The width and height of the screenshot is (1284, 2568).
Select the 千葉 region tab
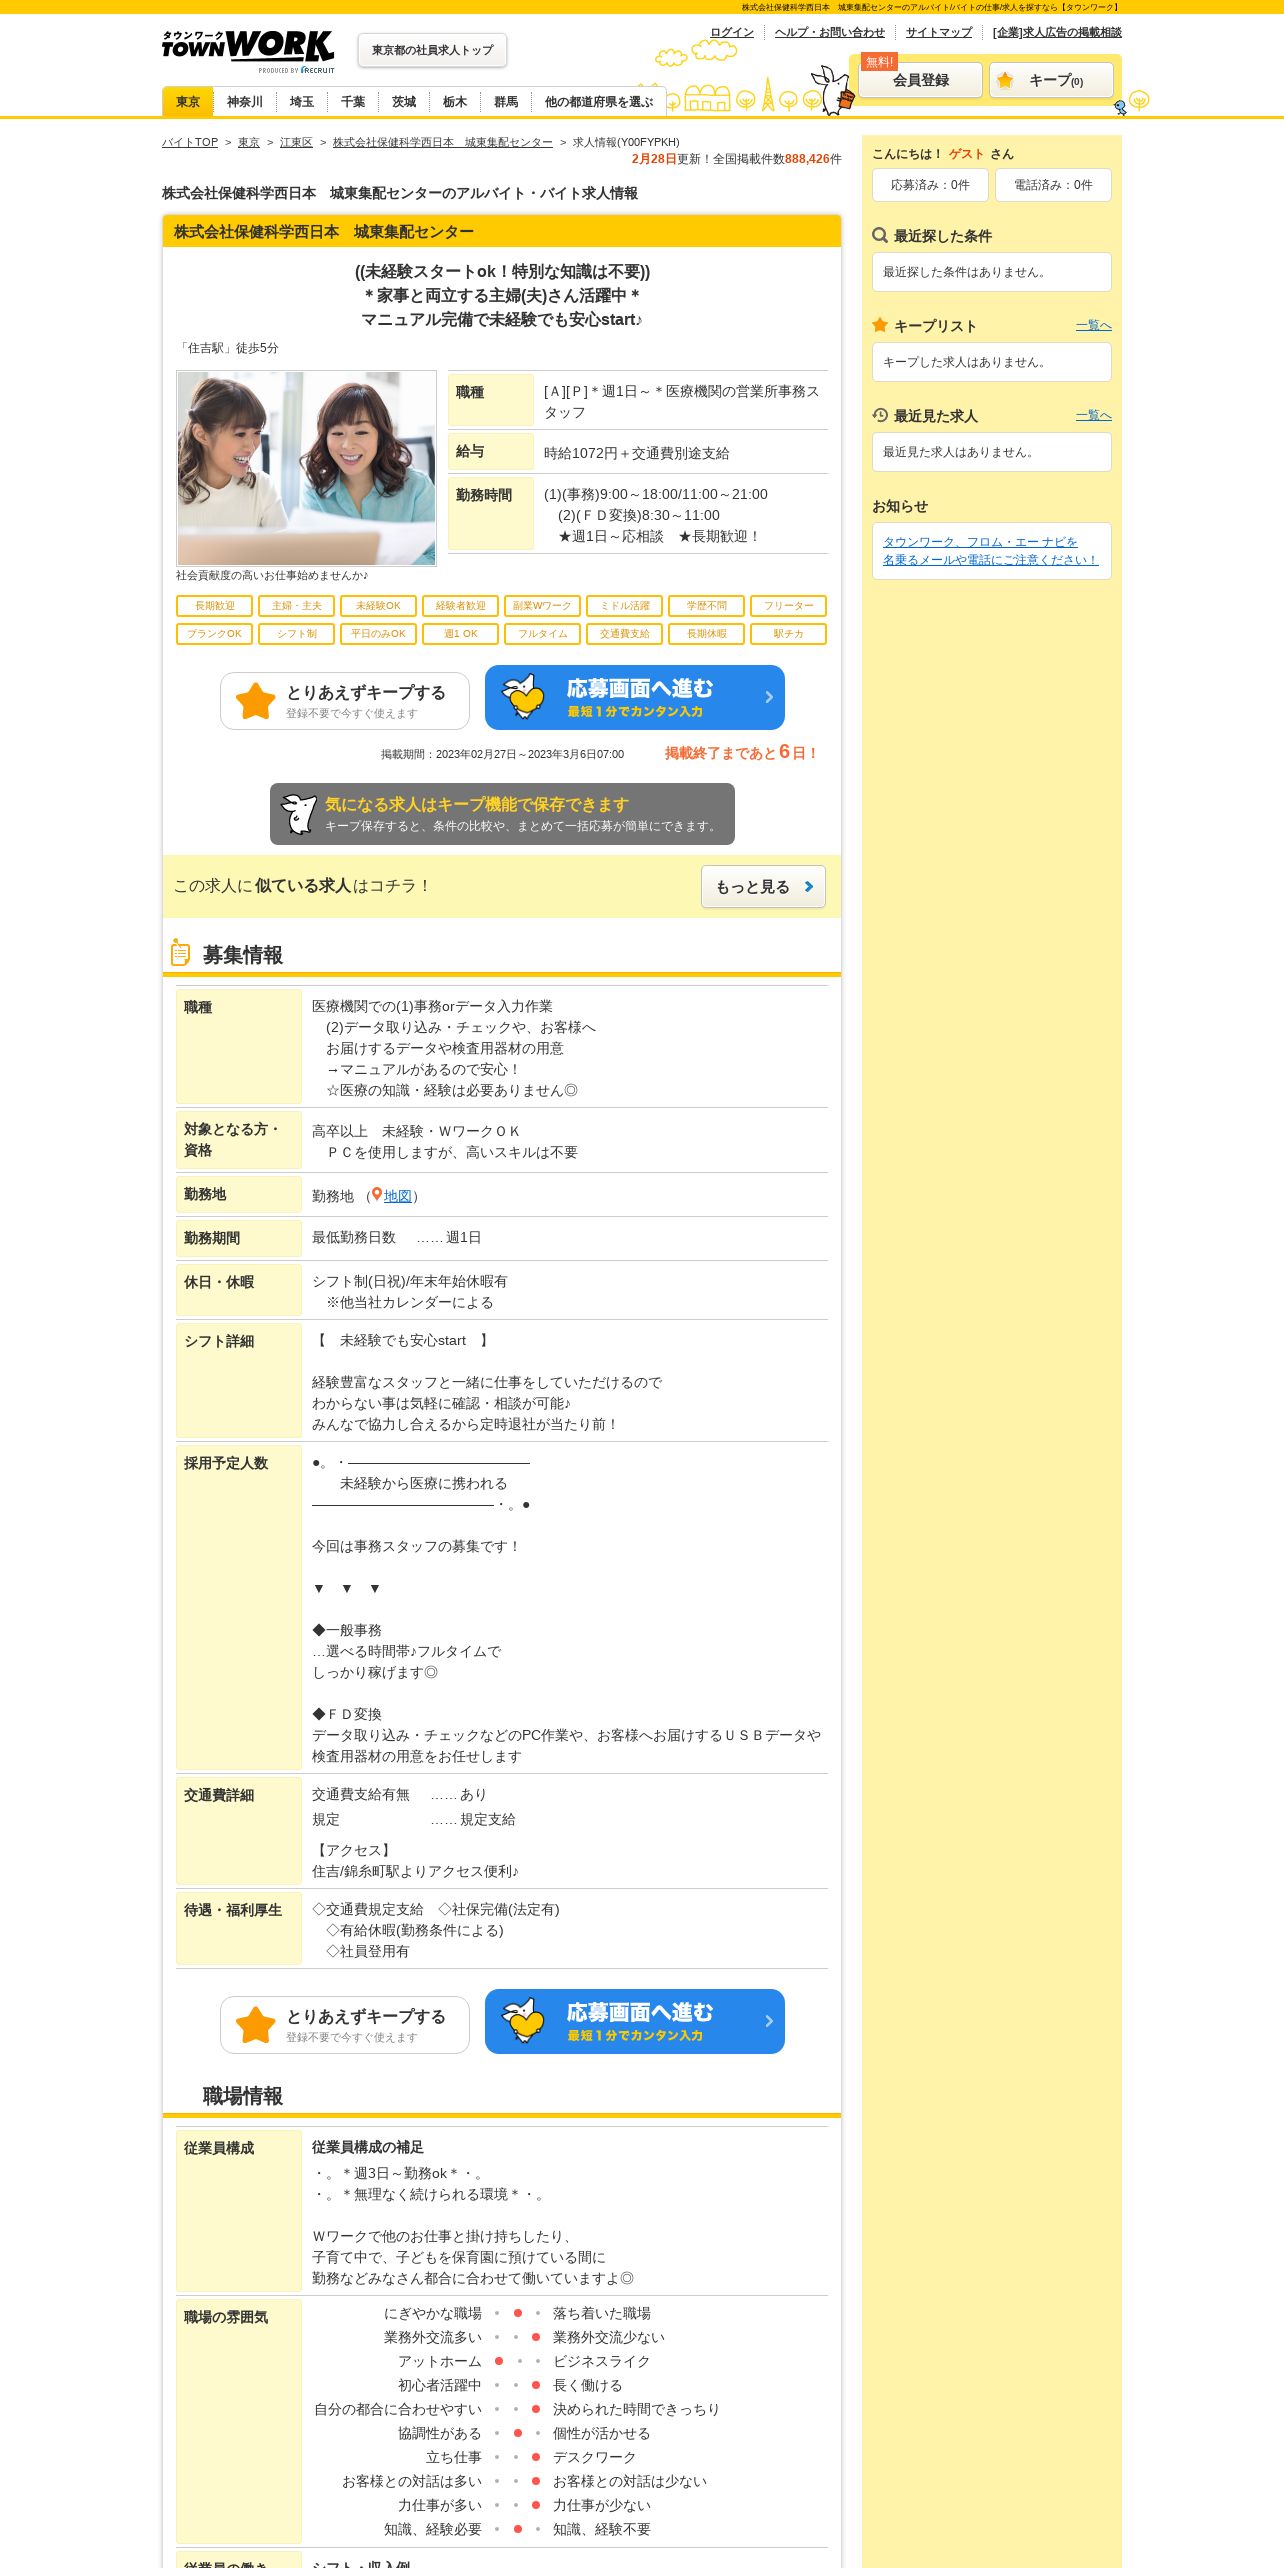coord(352,102)
